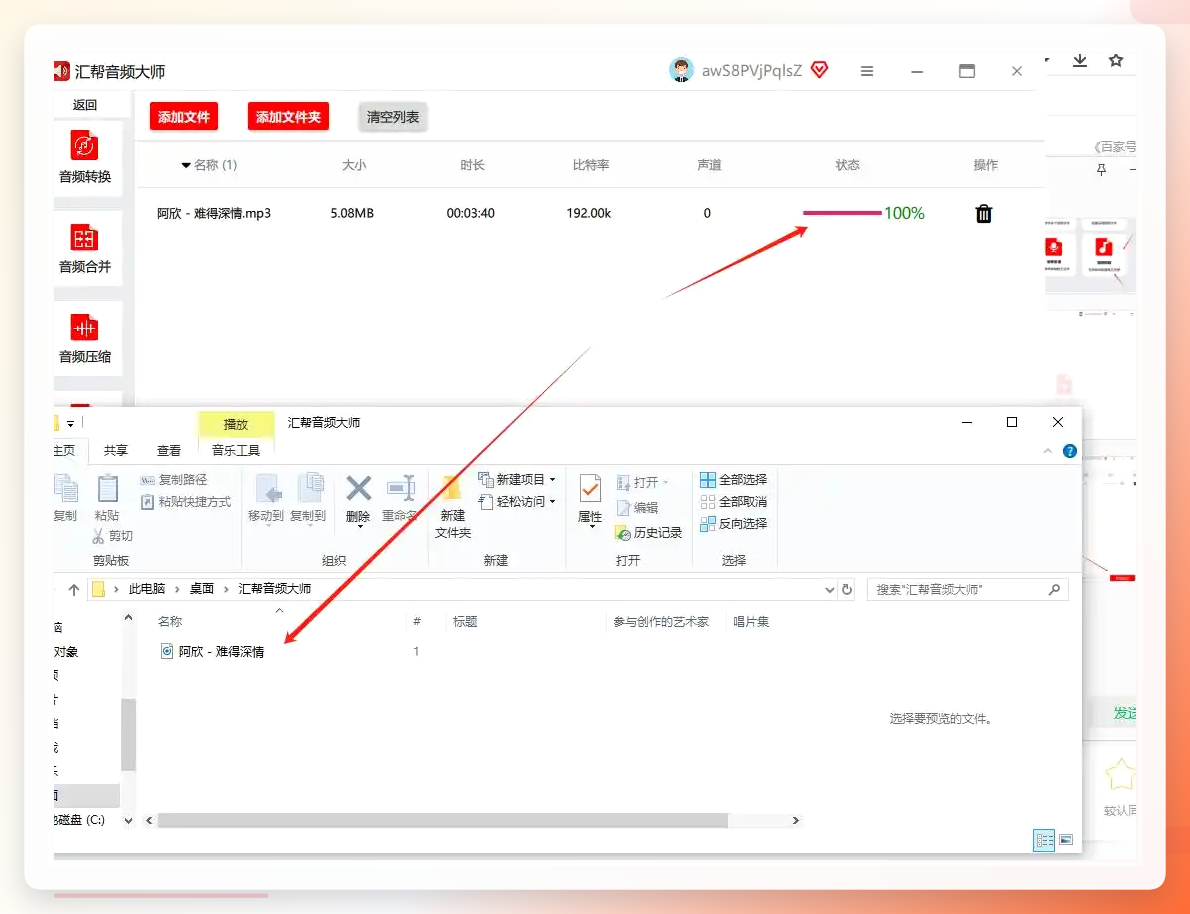Click the up-directory arrow in Explorer
The height and width of the screenshot is (914, 1190).
[74, 589]
